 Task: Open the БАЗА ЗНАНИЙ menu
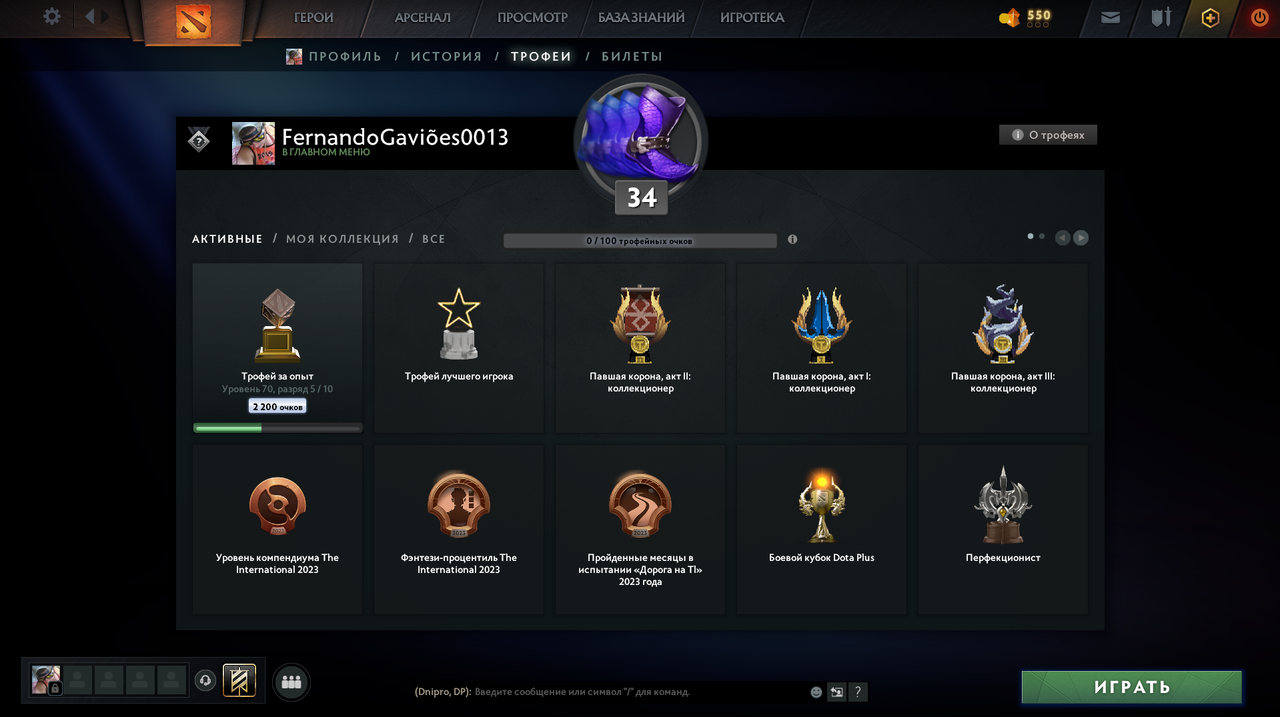pyautogui.click(x=641, y=17)
